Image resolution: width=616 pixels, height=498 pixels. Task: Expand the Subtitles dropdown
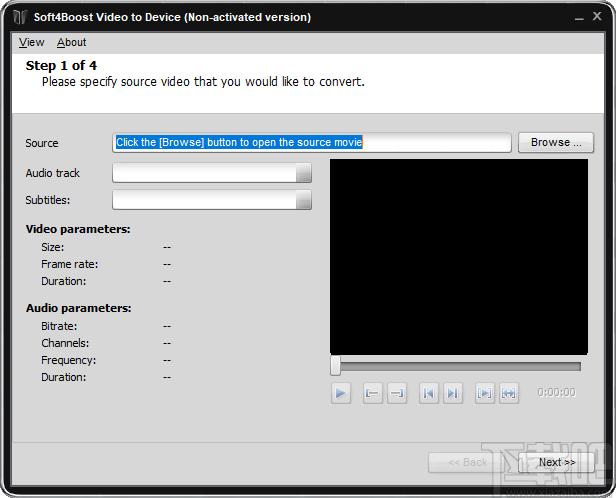pos(304,200)
